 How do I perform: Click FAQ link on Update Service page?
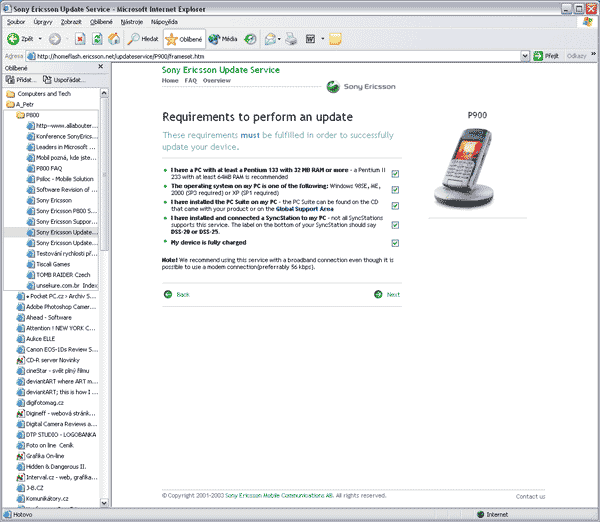point(191,80)
